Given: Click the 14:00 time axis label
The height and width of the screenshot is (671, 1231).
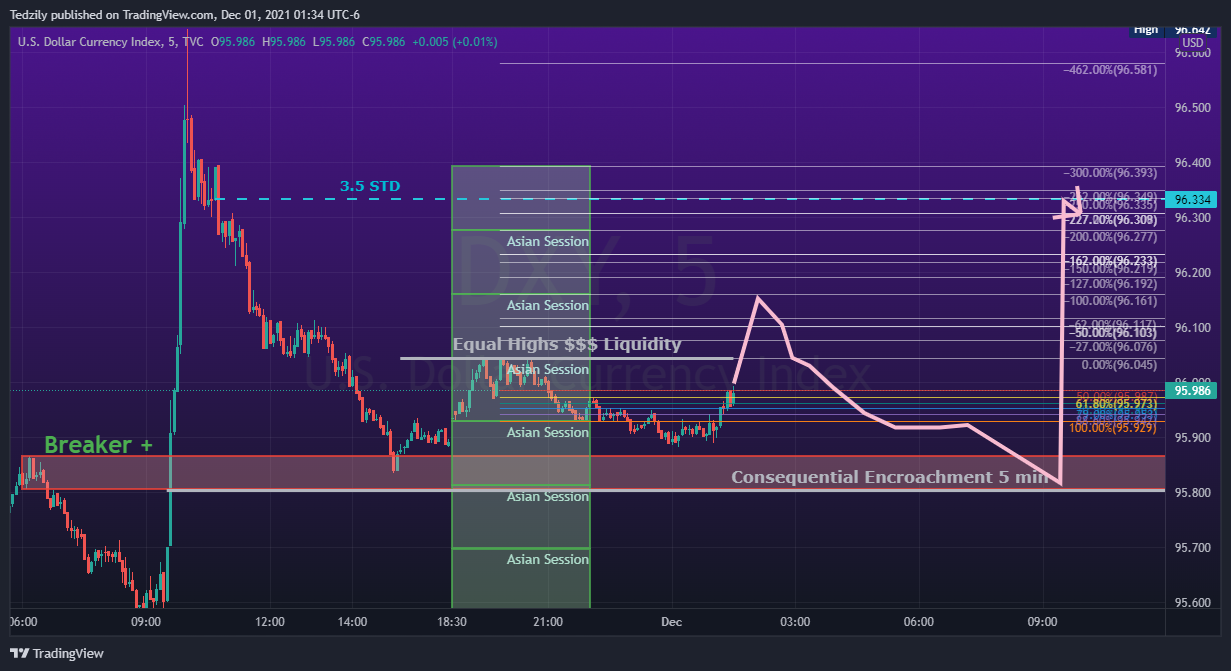Looking at the screenshot, I should [352, 622].
